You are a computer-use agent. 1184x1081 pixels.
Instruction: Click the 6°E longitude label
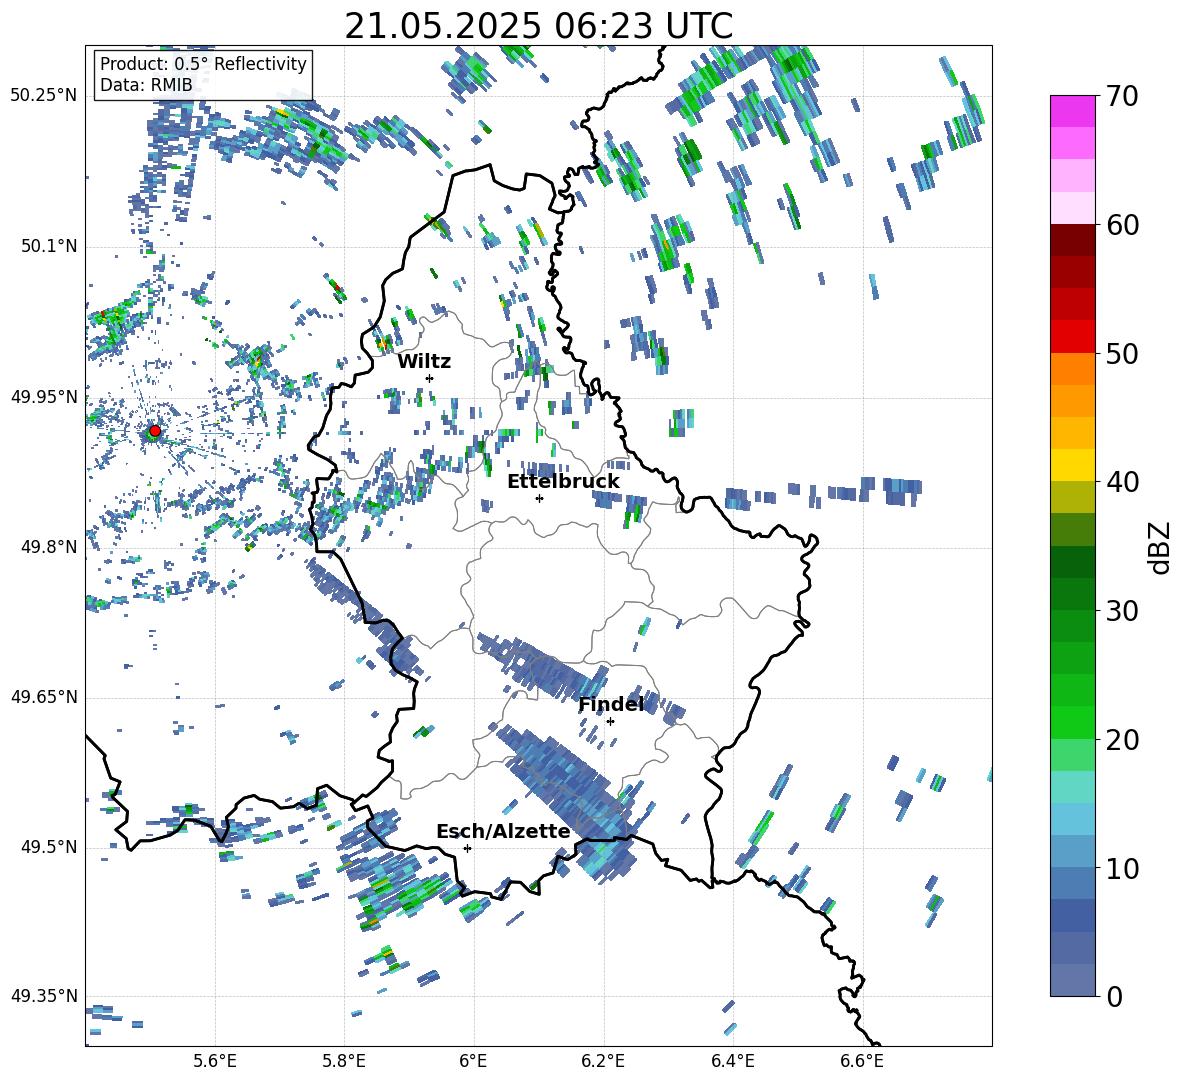click(x=473, y=1061)
